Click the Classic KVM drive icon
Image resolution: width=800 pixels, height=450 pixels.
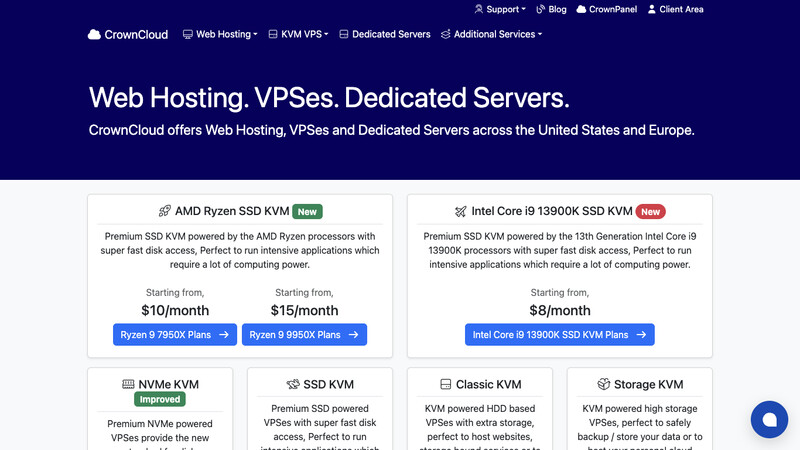[x=446, y=384]
